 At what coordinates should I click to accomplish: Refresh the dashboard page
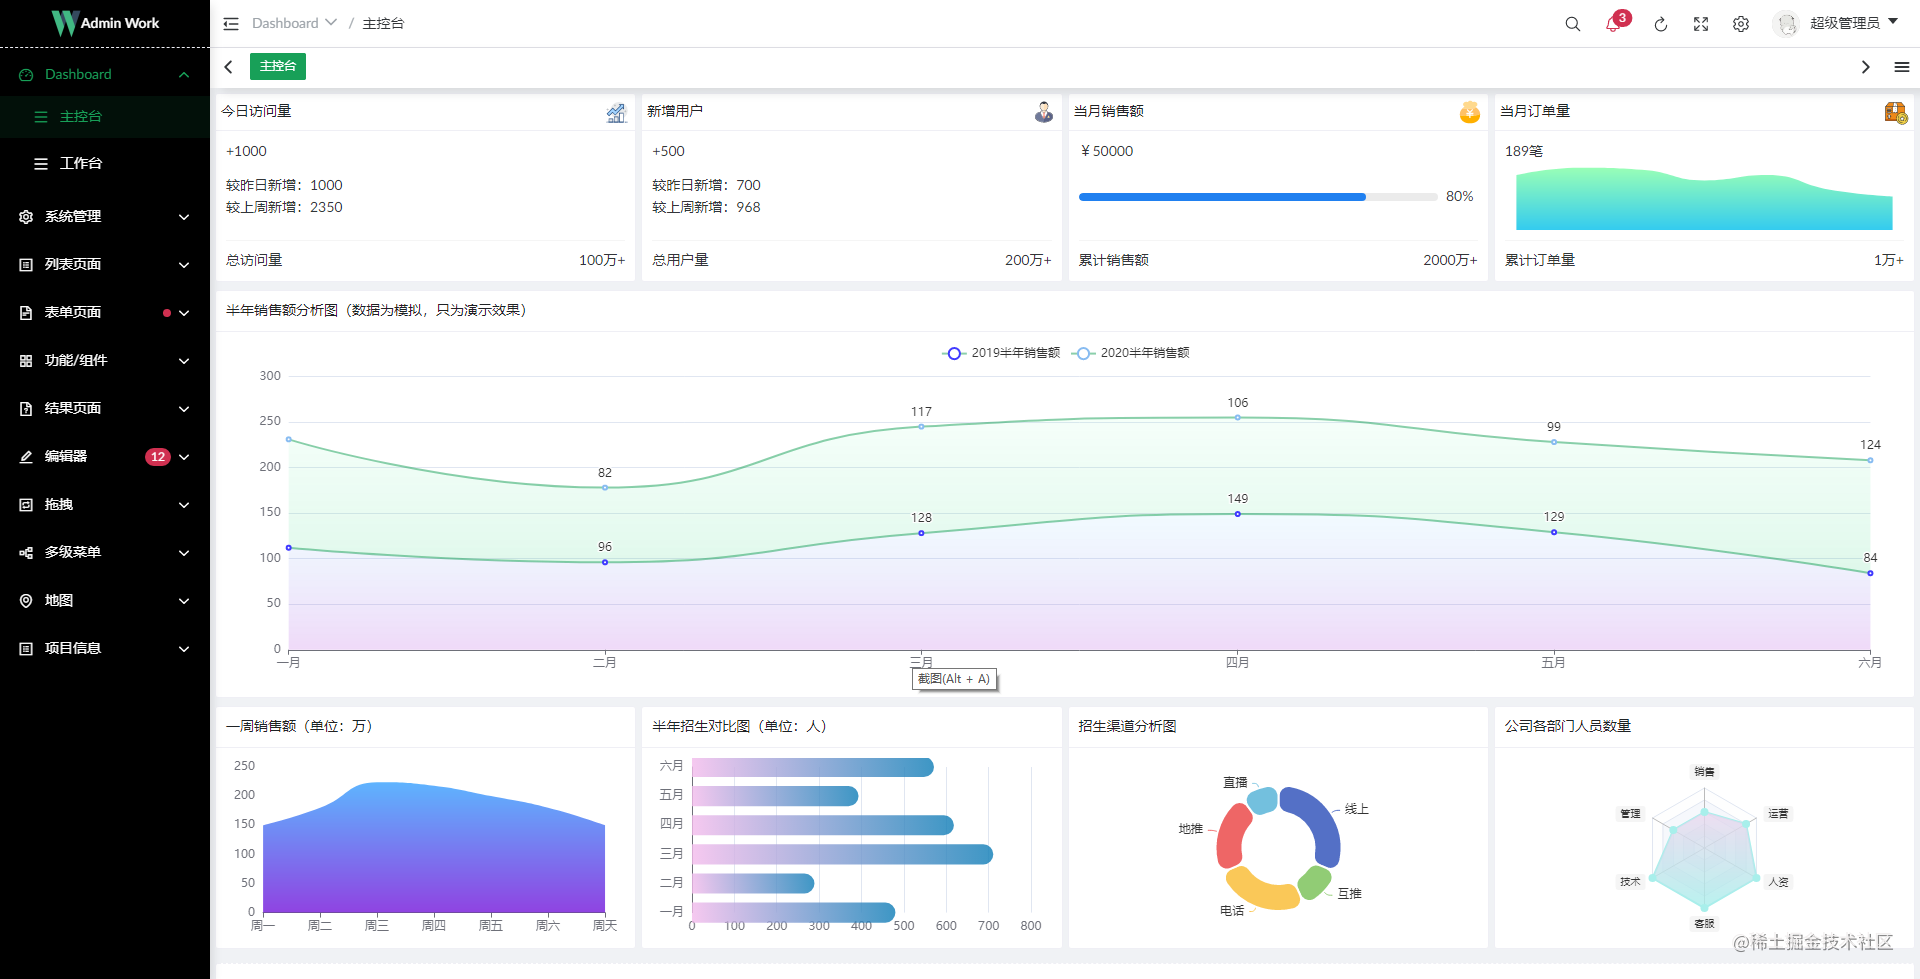coord(1661,23)
